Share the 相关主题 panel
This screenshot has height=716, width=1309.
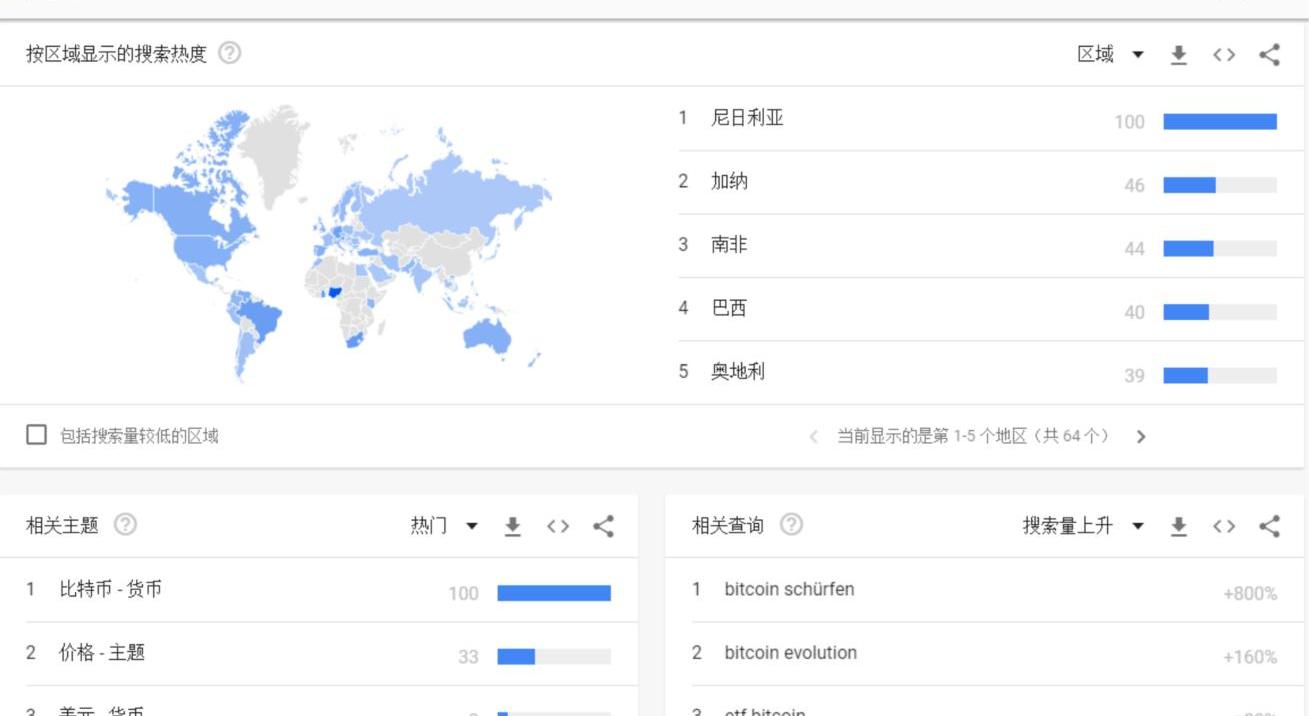point(603,526)
